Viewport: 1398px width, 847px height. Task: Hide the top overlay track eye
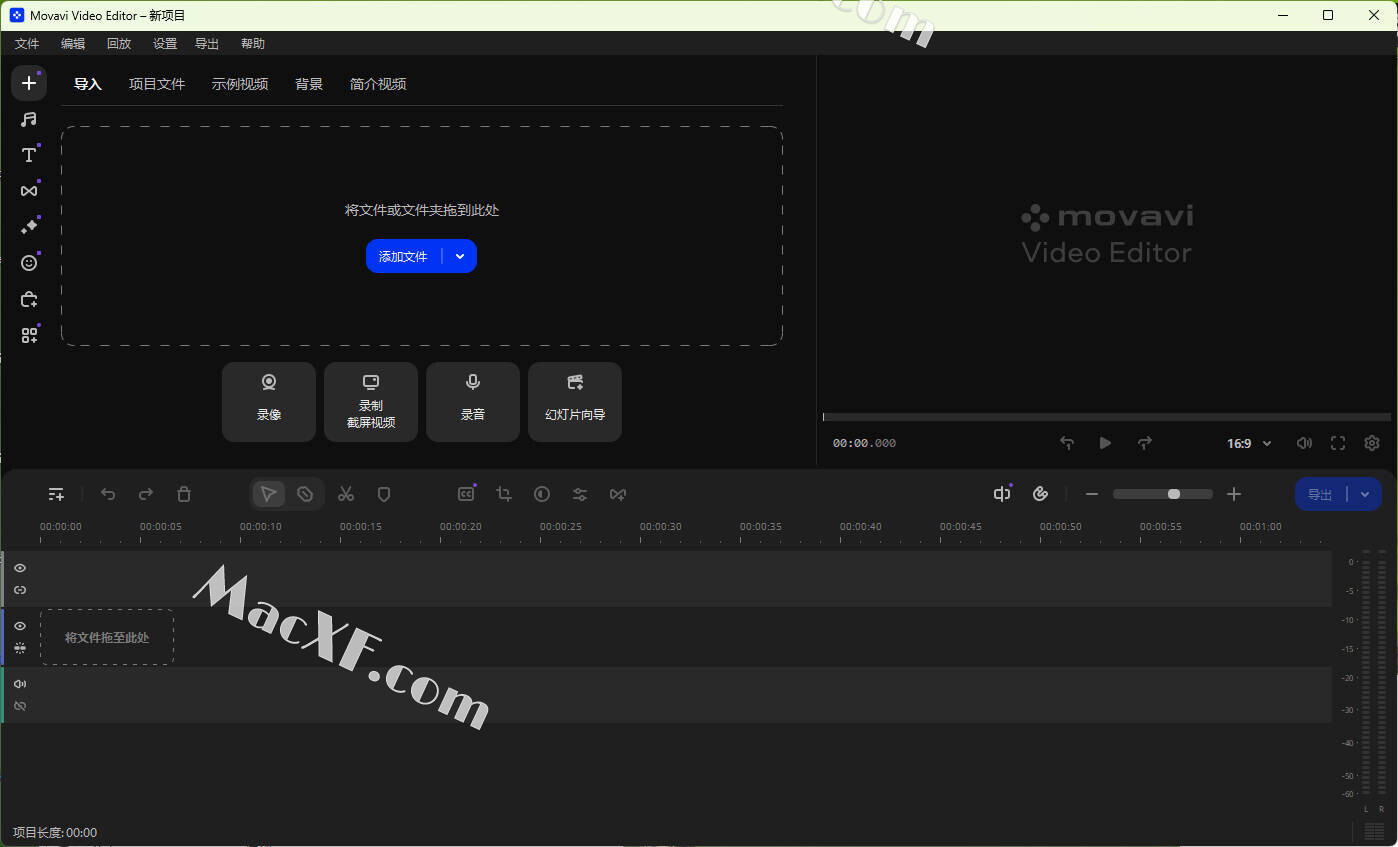coord(20,568)
